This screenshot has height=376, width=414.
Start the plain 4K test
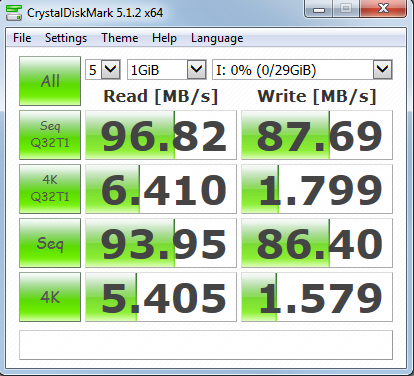[x=50, y=297]
